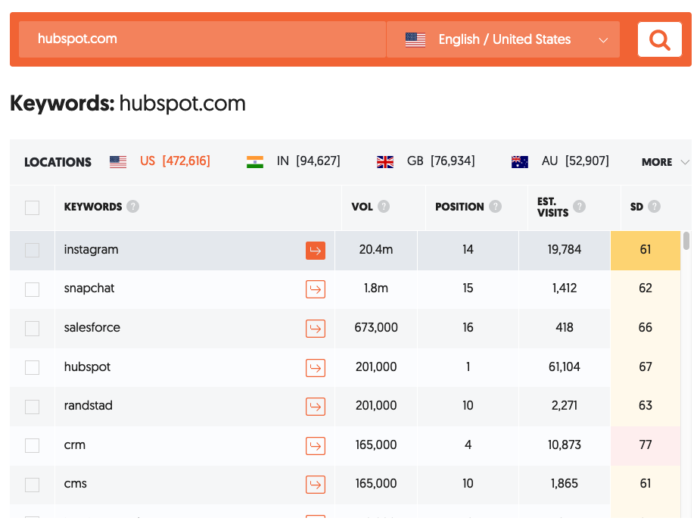Image resolution: width=700 pixels, height=524 pixels.
Task: Click the help icon next to POSITION
Action: click(495, 207)
